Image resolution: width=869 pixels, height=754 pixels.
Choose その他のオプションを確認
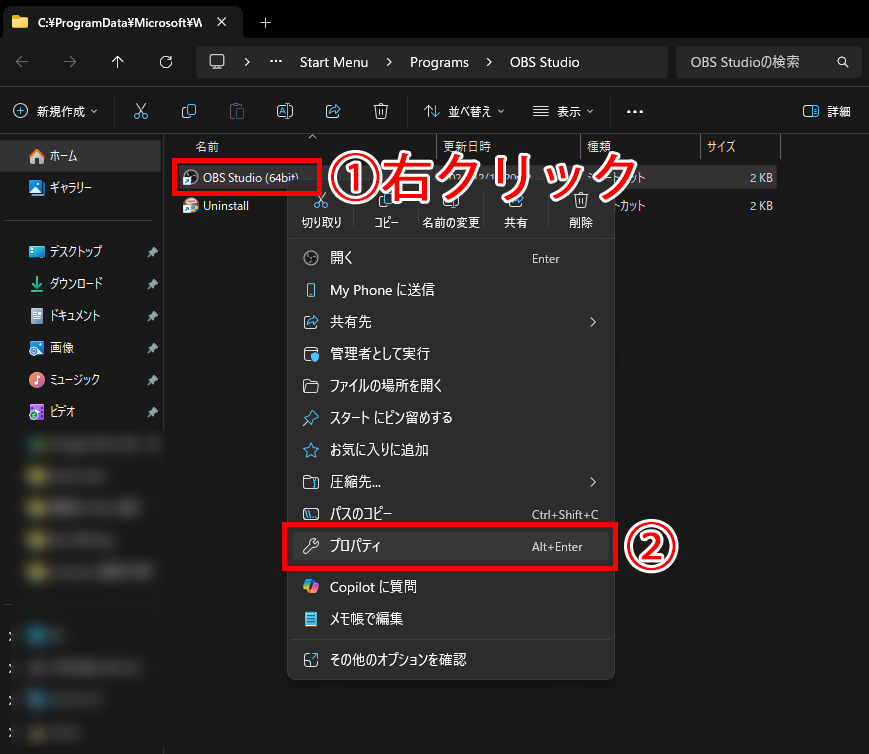451,660
